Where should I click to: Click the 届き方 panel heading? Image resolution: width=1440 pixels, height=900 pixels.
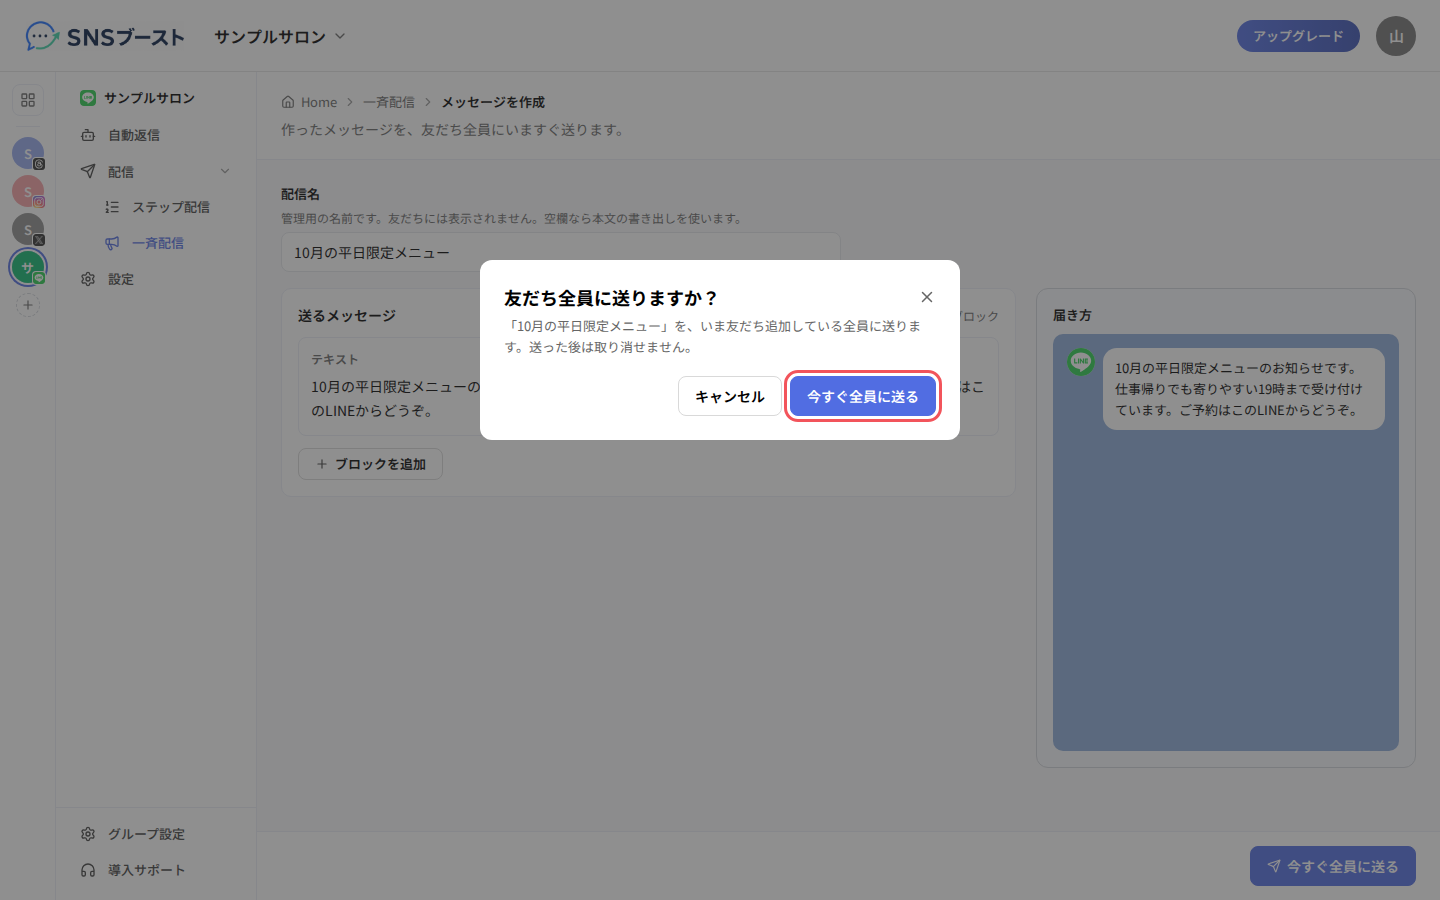[1072, 315]
